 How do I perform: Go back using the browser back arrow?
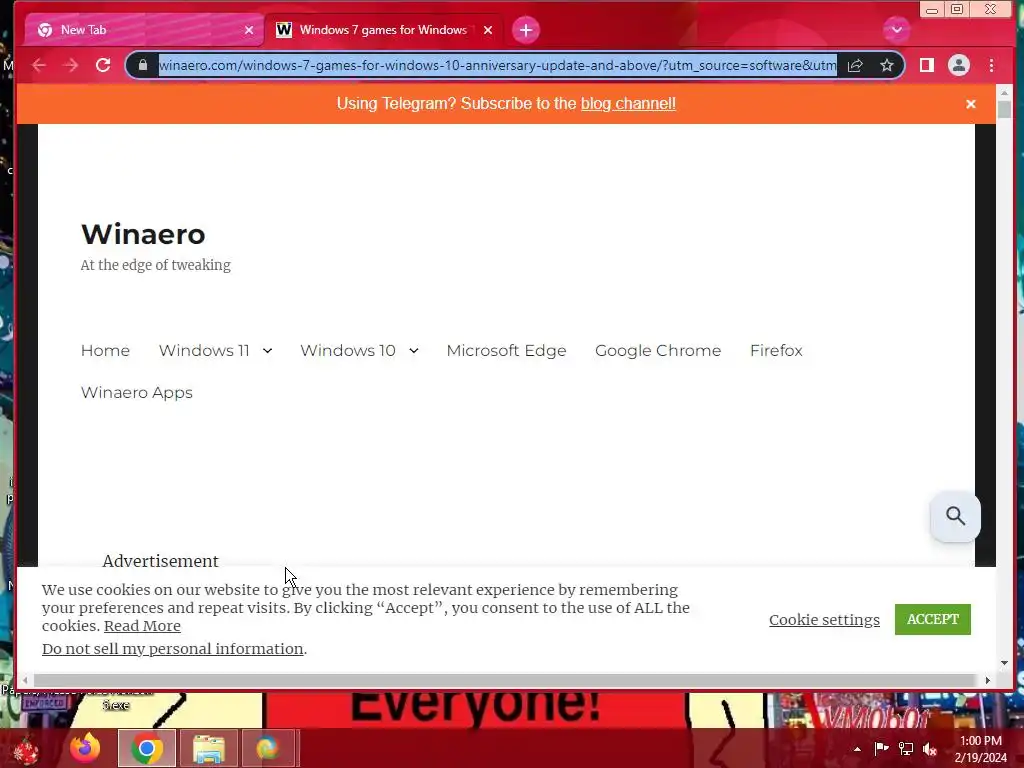click(x=39, y=65)
